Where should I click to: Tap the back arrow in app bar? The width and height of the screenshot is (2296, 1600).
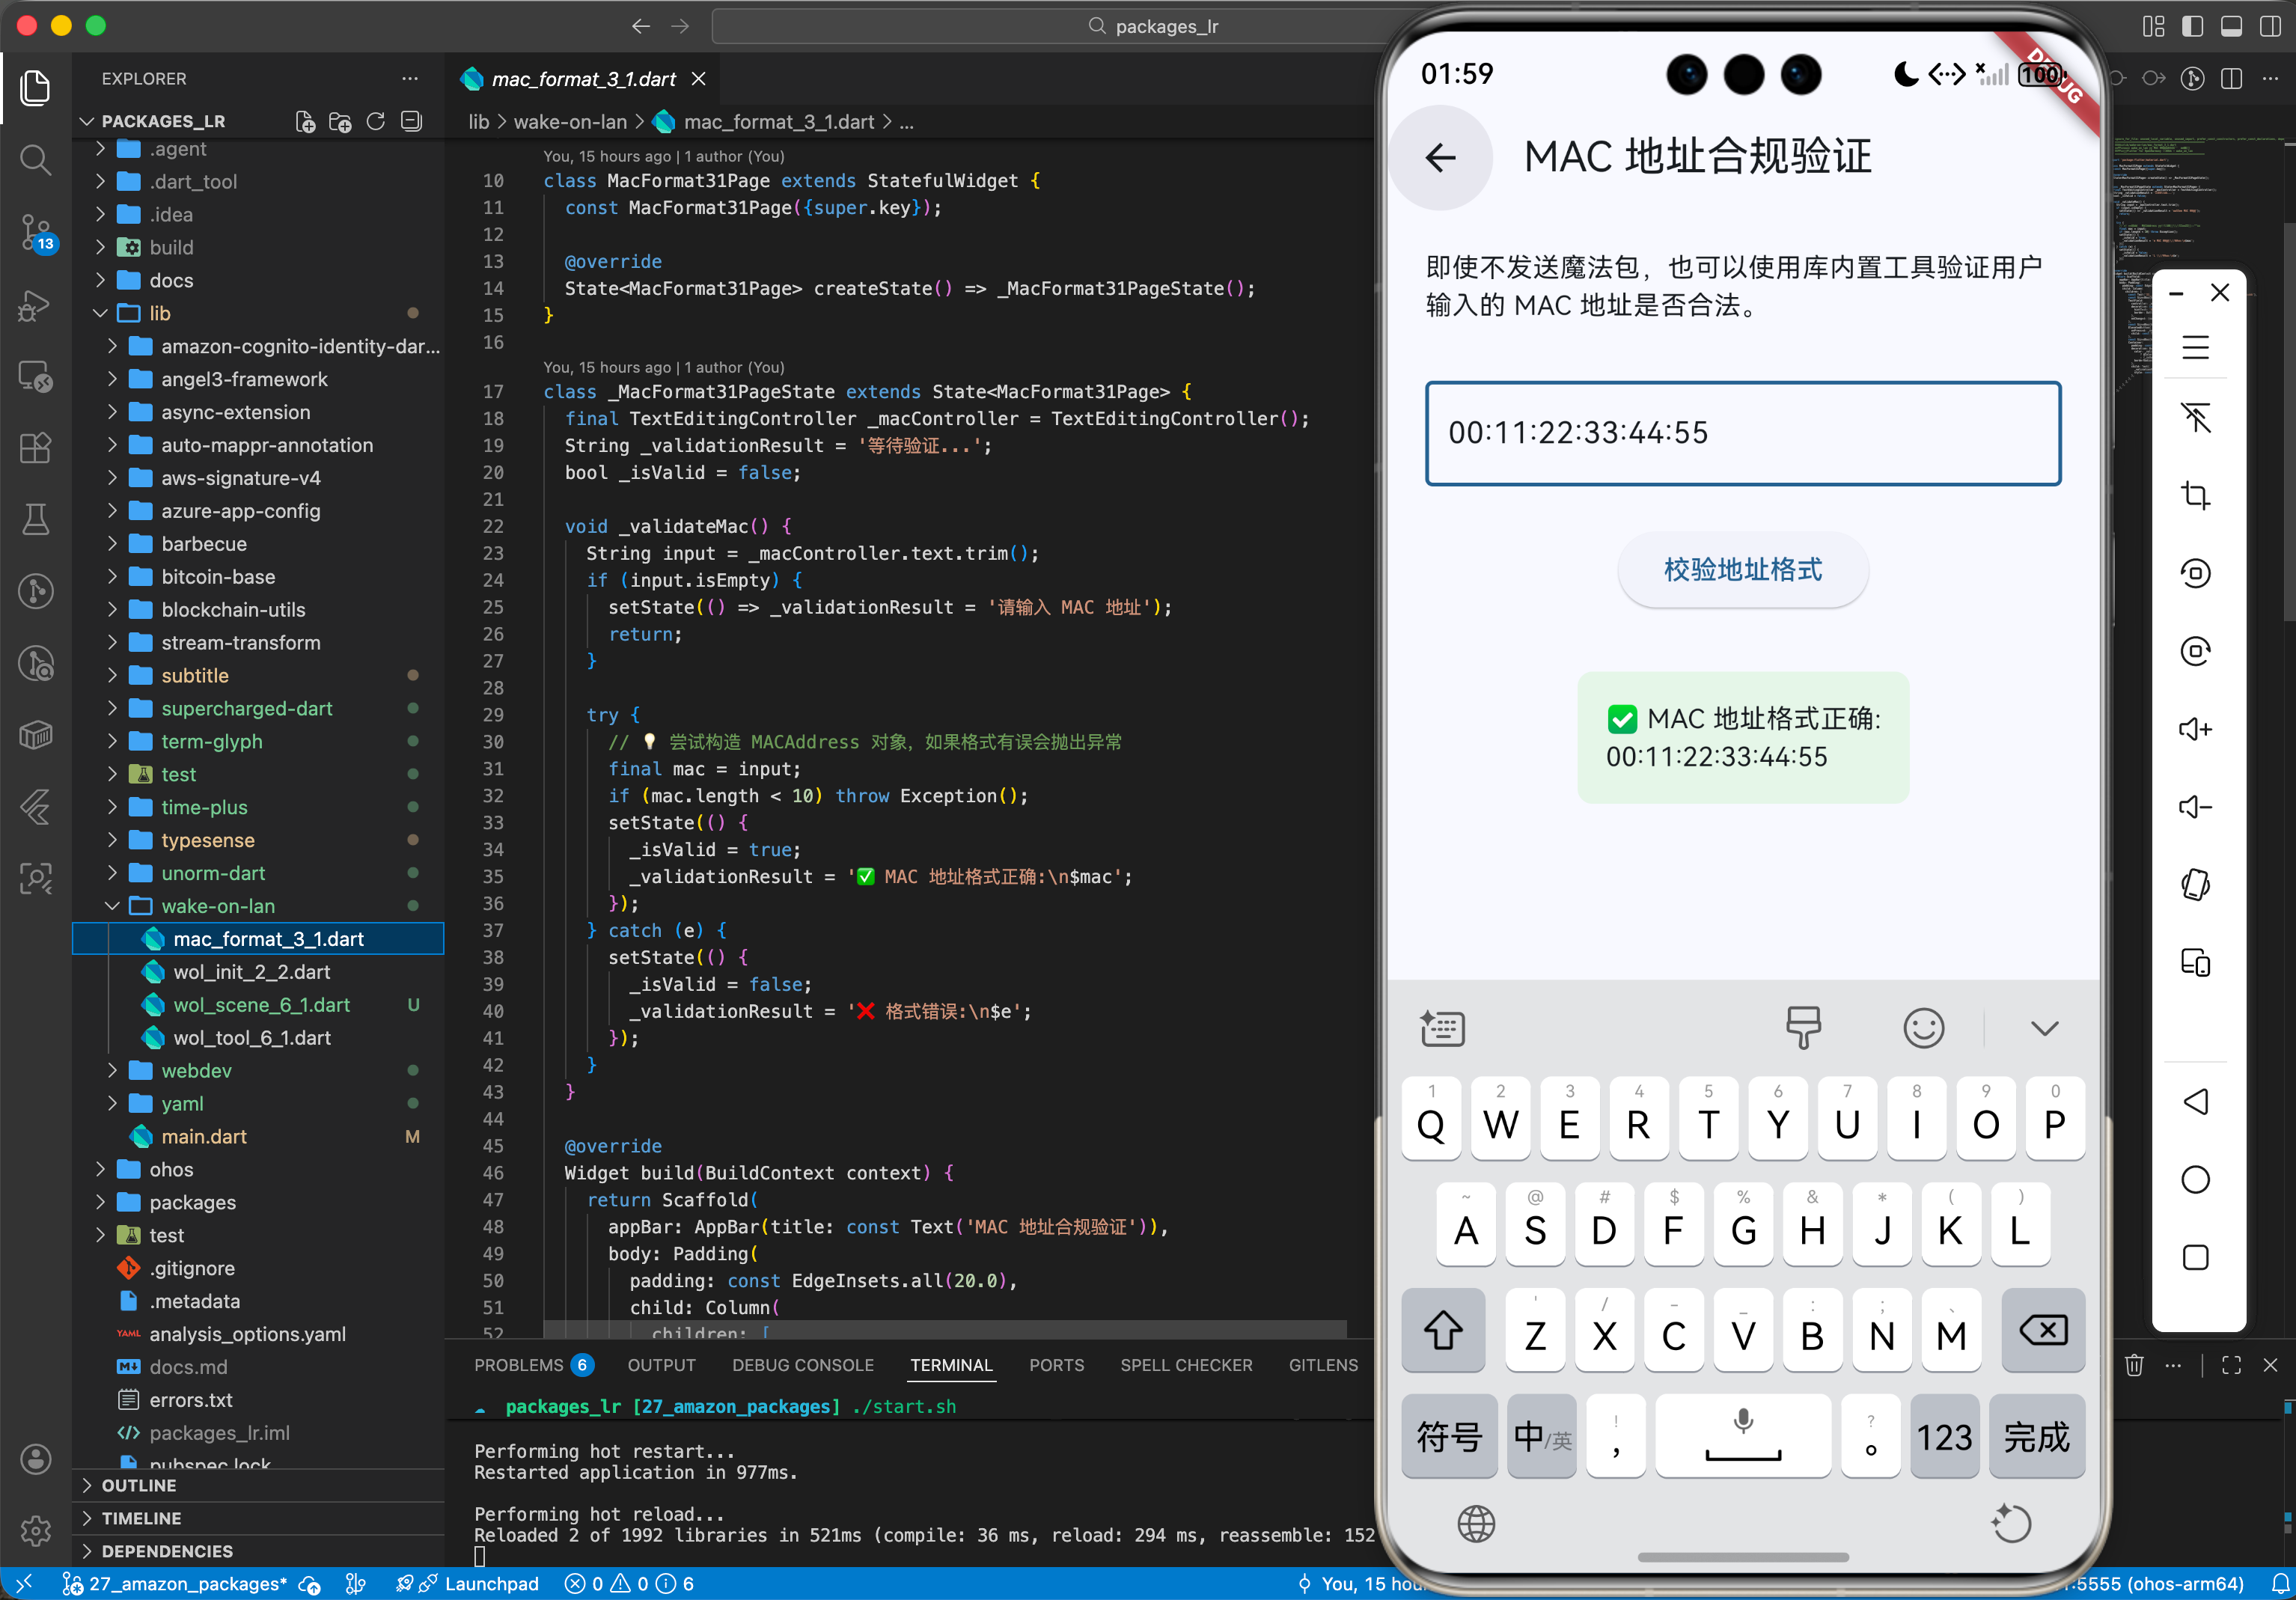pos(1440,157)
